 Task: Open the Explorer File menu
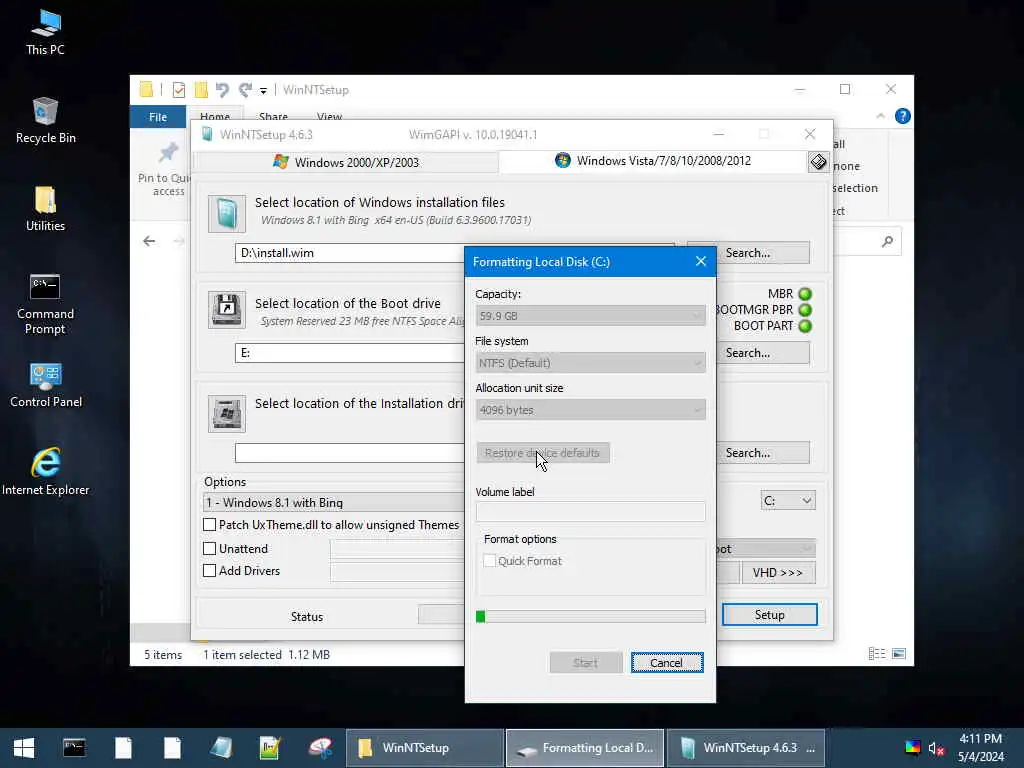click(158, 117)
